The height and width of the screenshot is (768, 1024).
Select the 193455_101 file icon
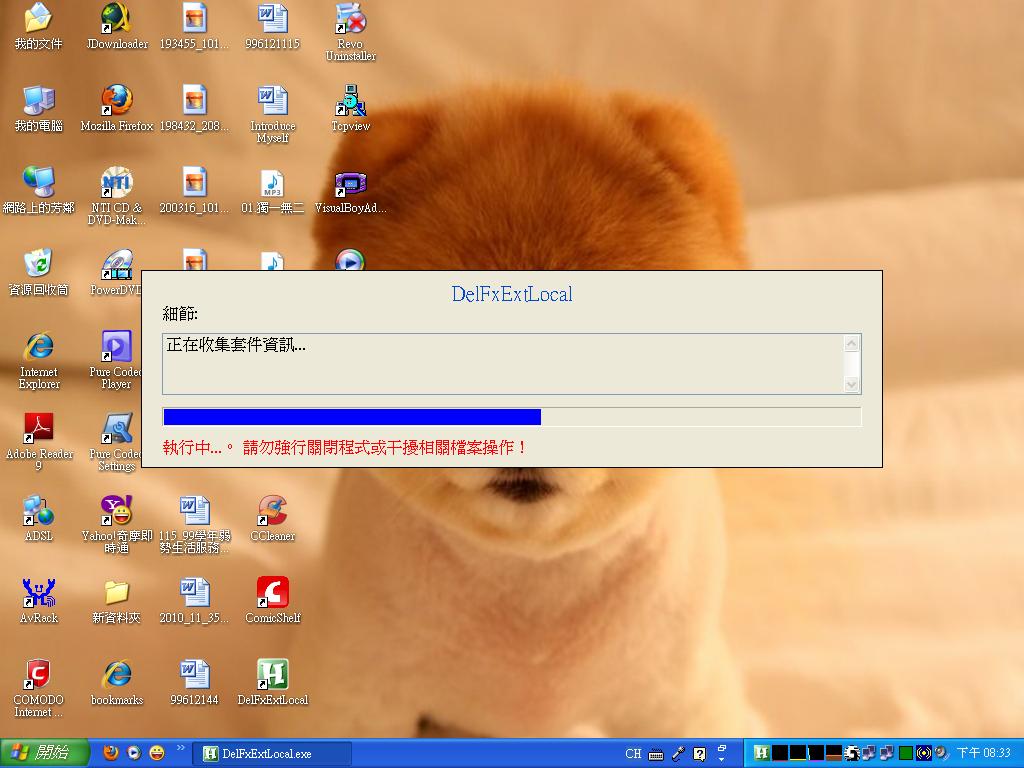click(194, 27)
